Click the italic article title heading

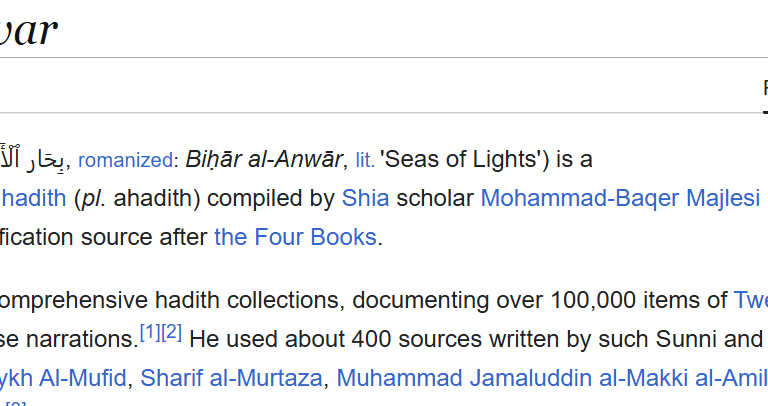click(28, 30)
